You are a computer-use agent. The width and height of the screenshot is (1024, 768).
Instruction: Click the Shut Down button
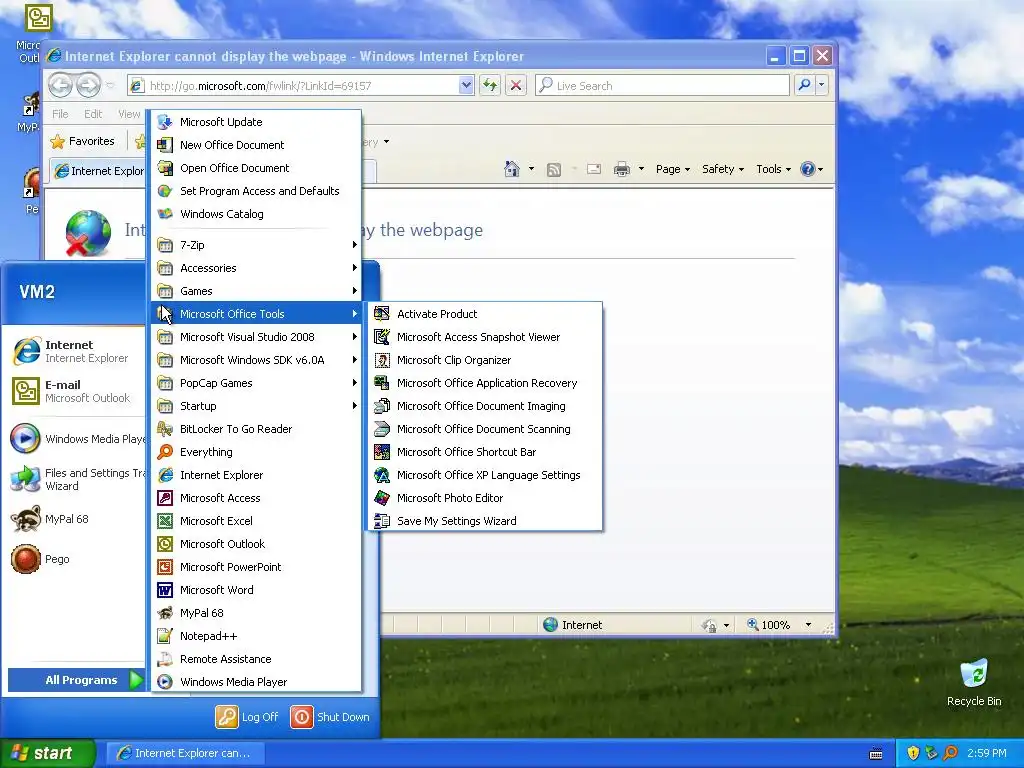[x=330, y=717]
